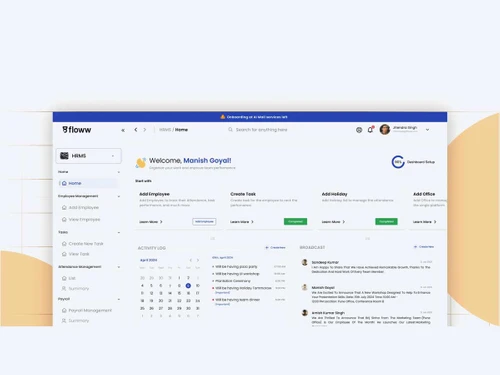Click Completed button on Add Holiday card
Image resolution: width=500 pixels, height=375 pixels.
[x=386, y=222]
